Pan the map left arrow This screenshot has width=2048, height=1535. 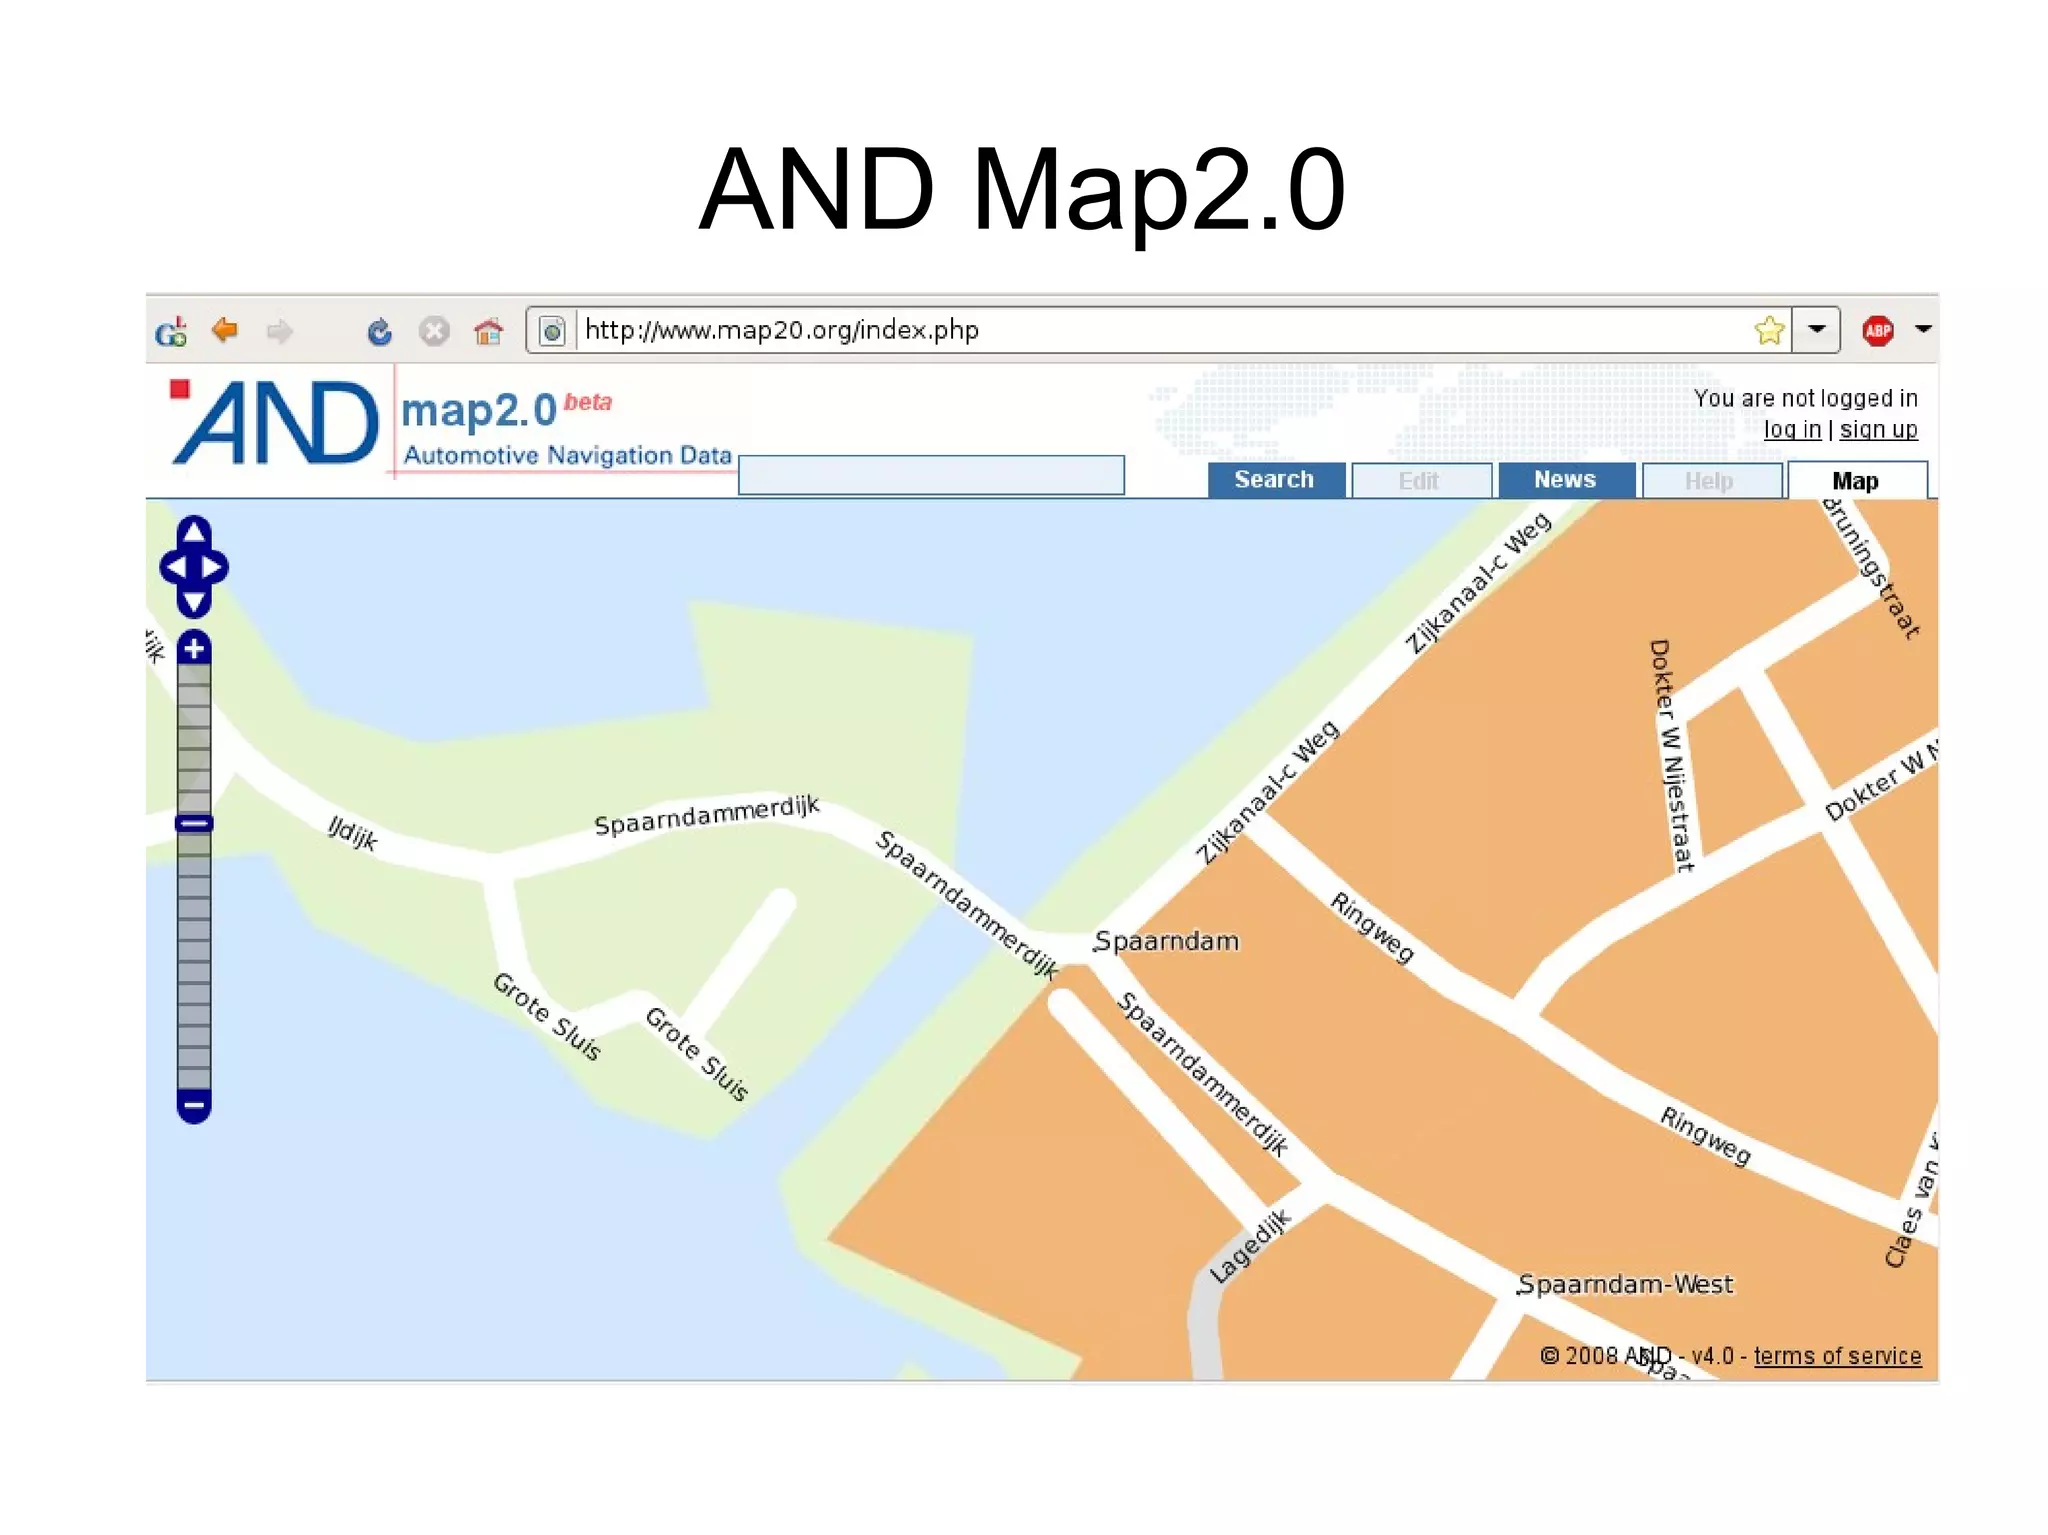174,567
